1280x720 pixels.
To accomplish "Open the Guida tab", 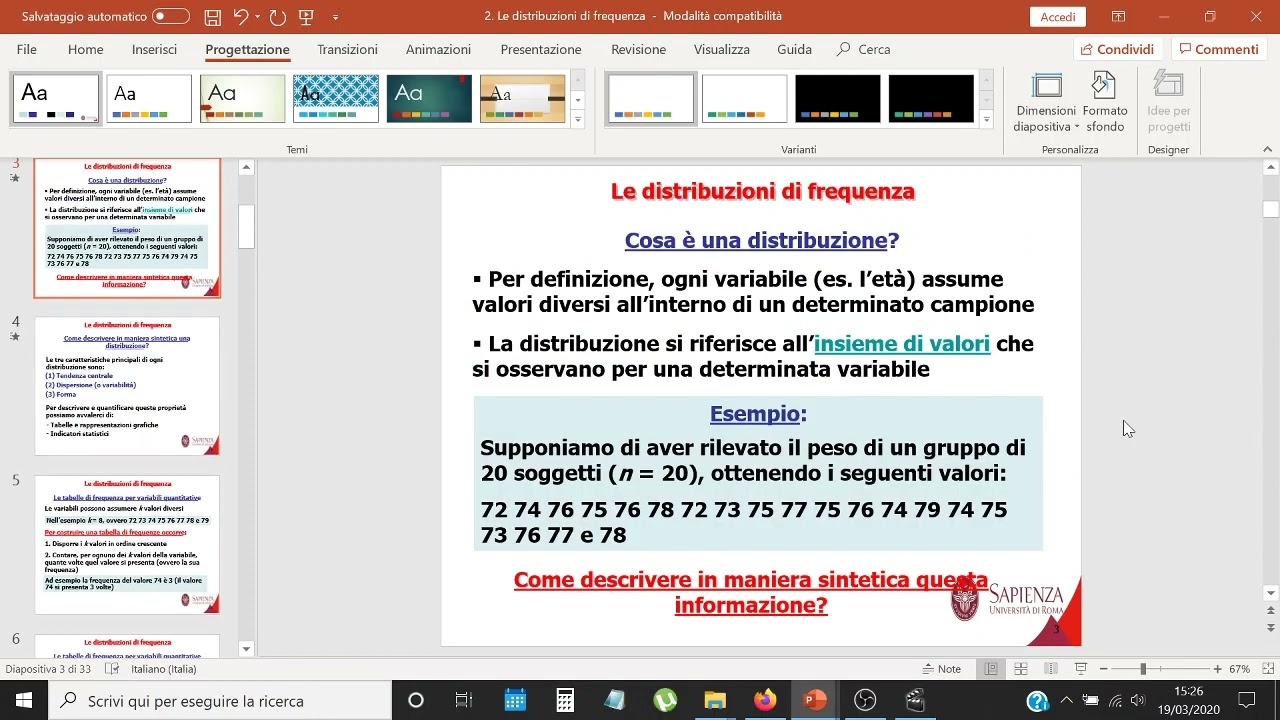I will coord(794,49).
